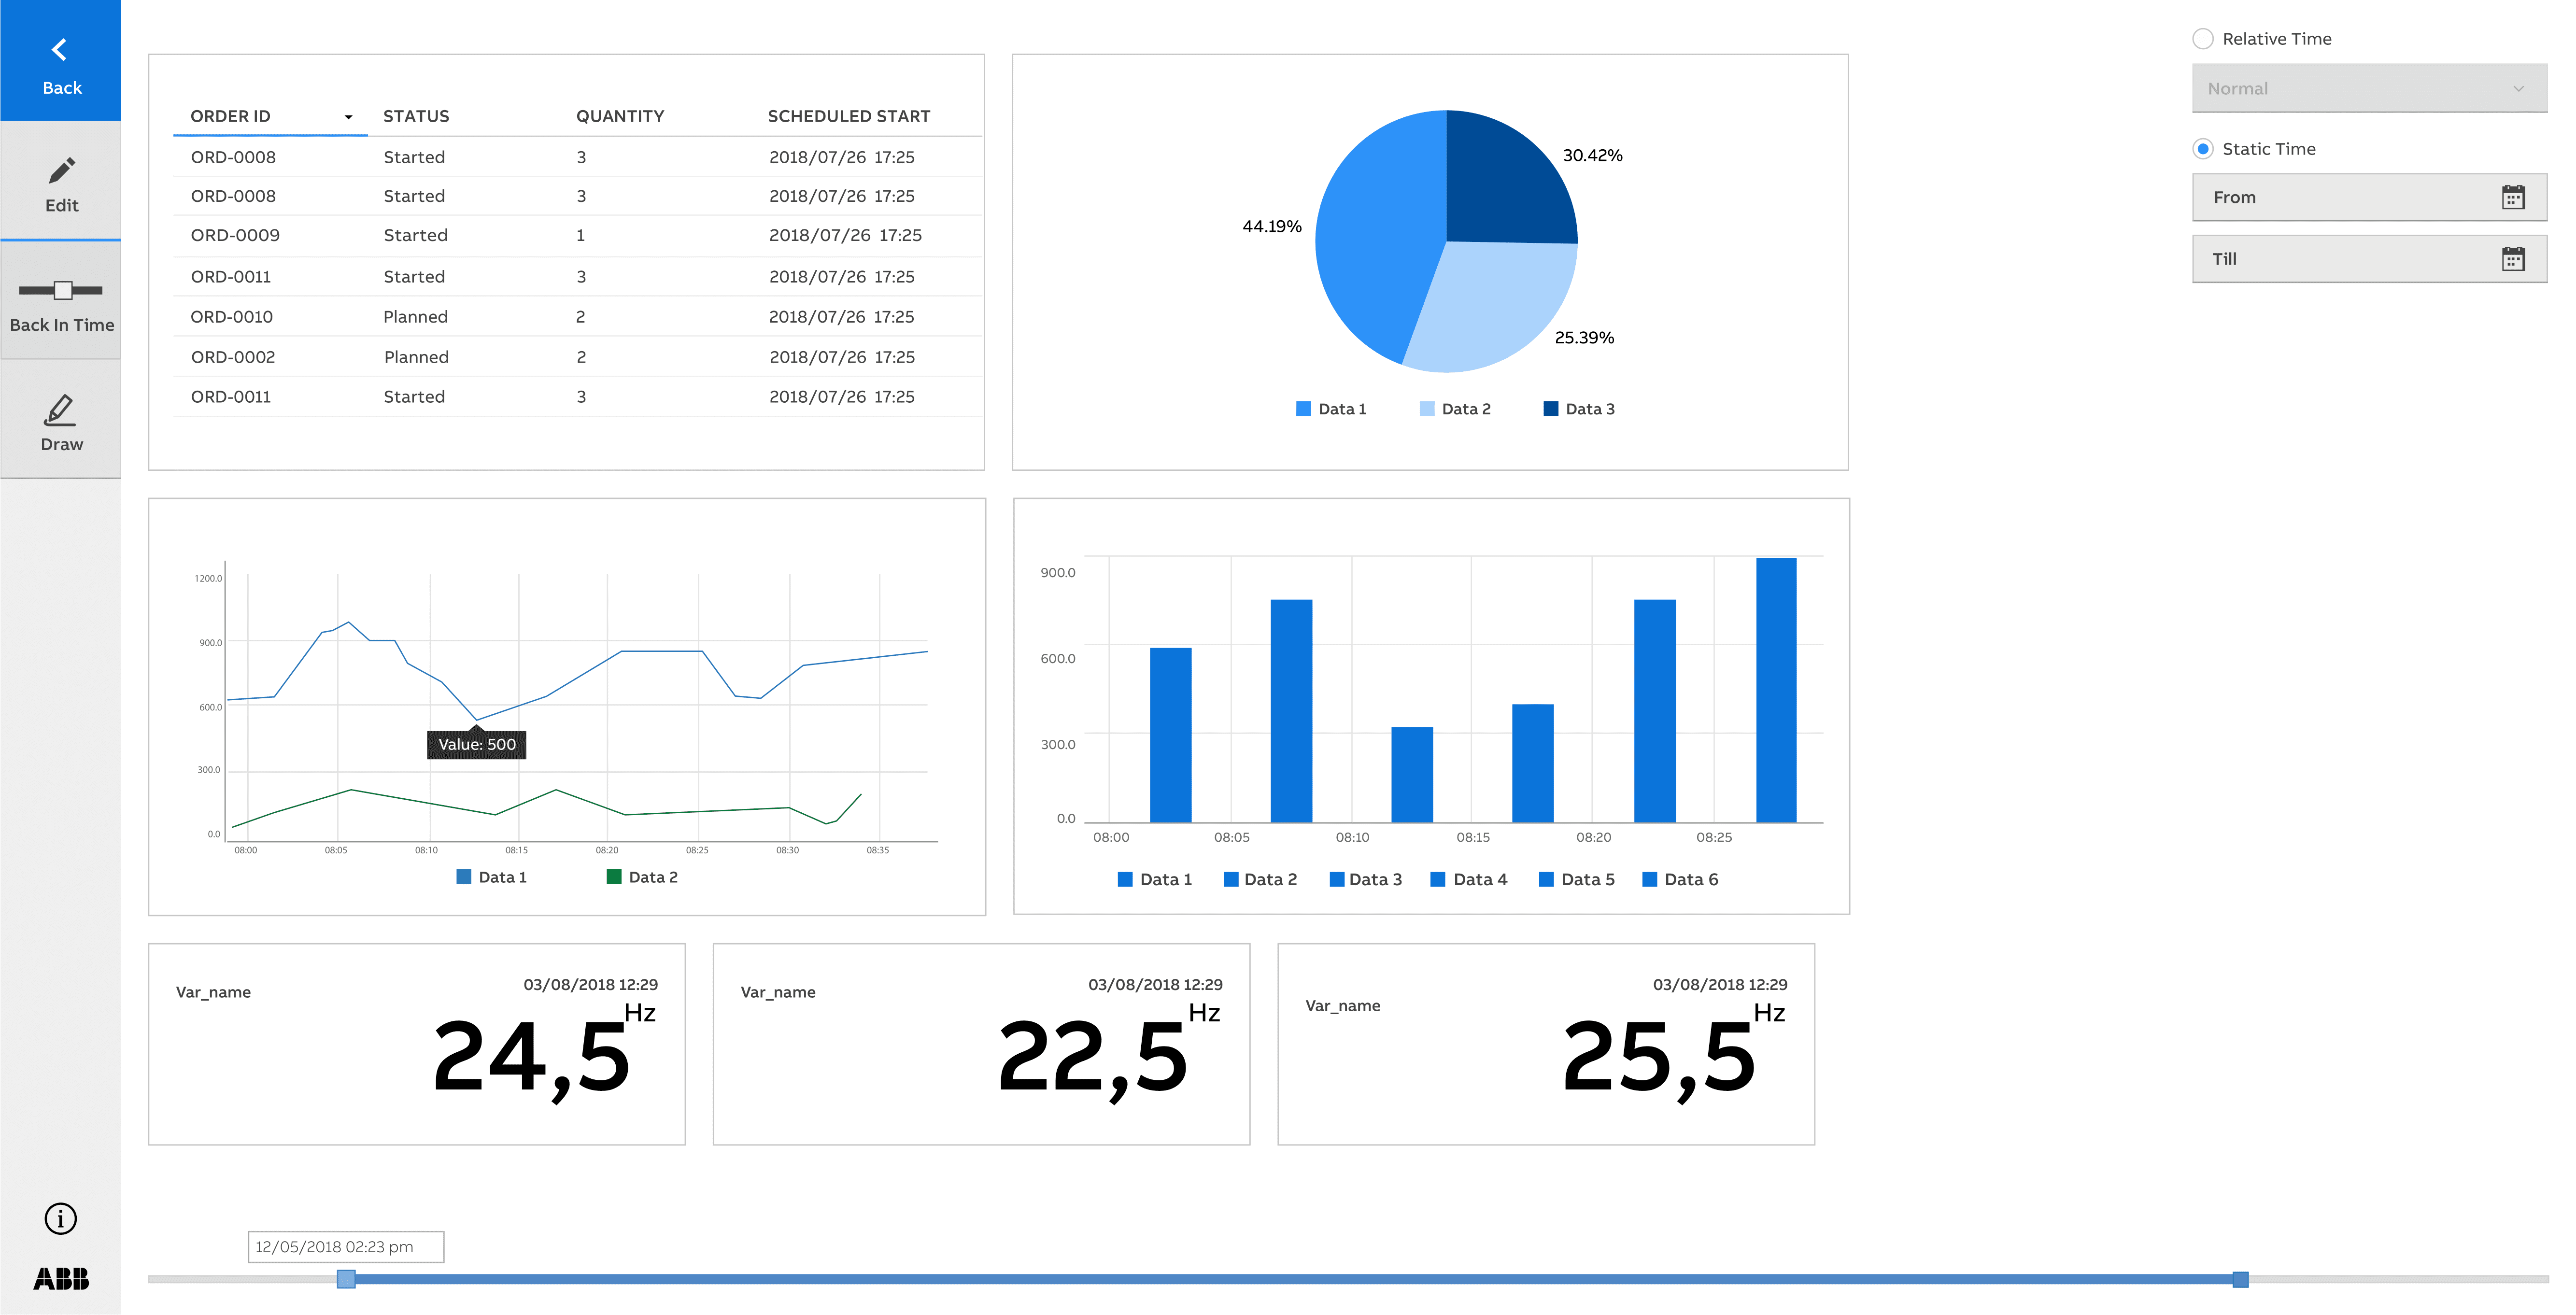The height and width of the screenshot is (1315, 2576).
Task: Click the left timeline slider handle
Action: pos(346,1279)
